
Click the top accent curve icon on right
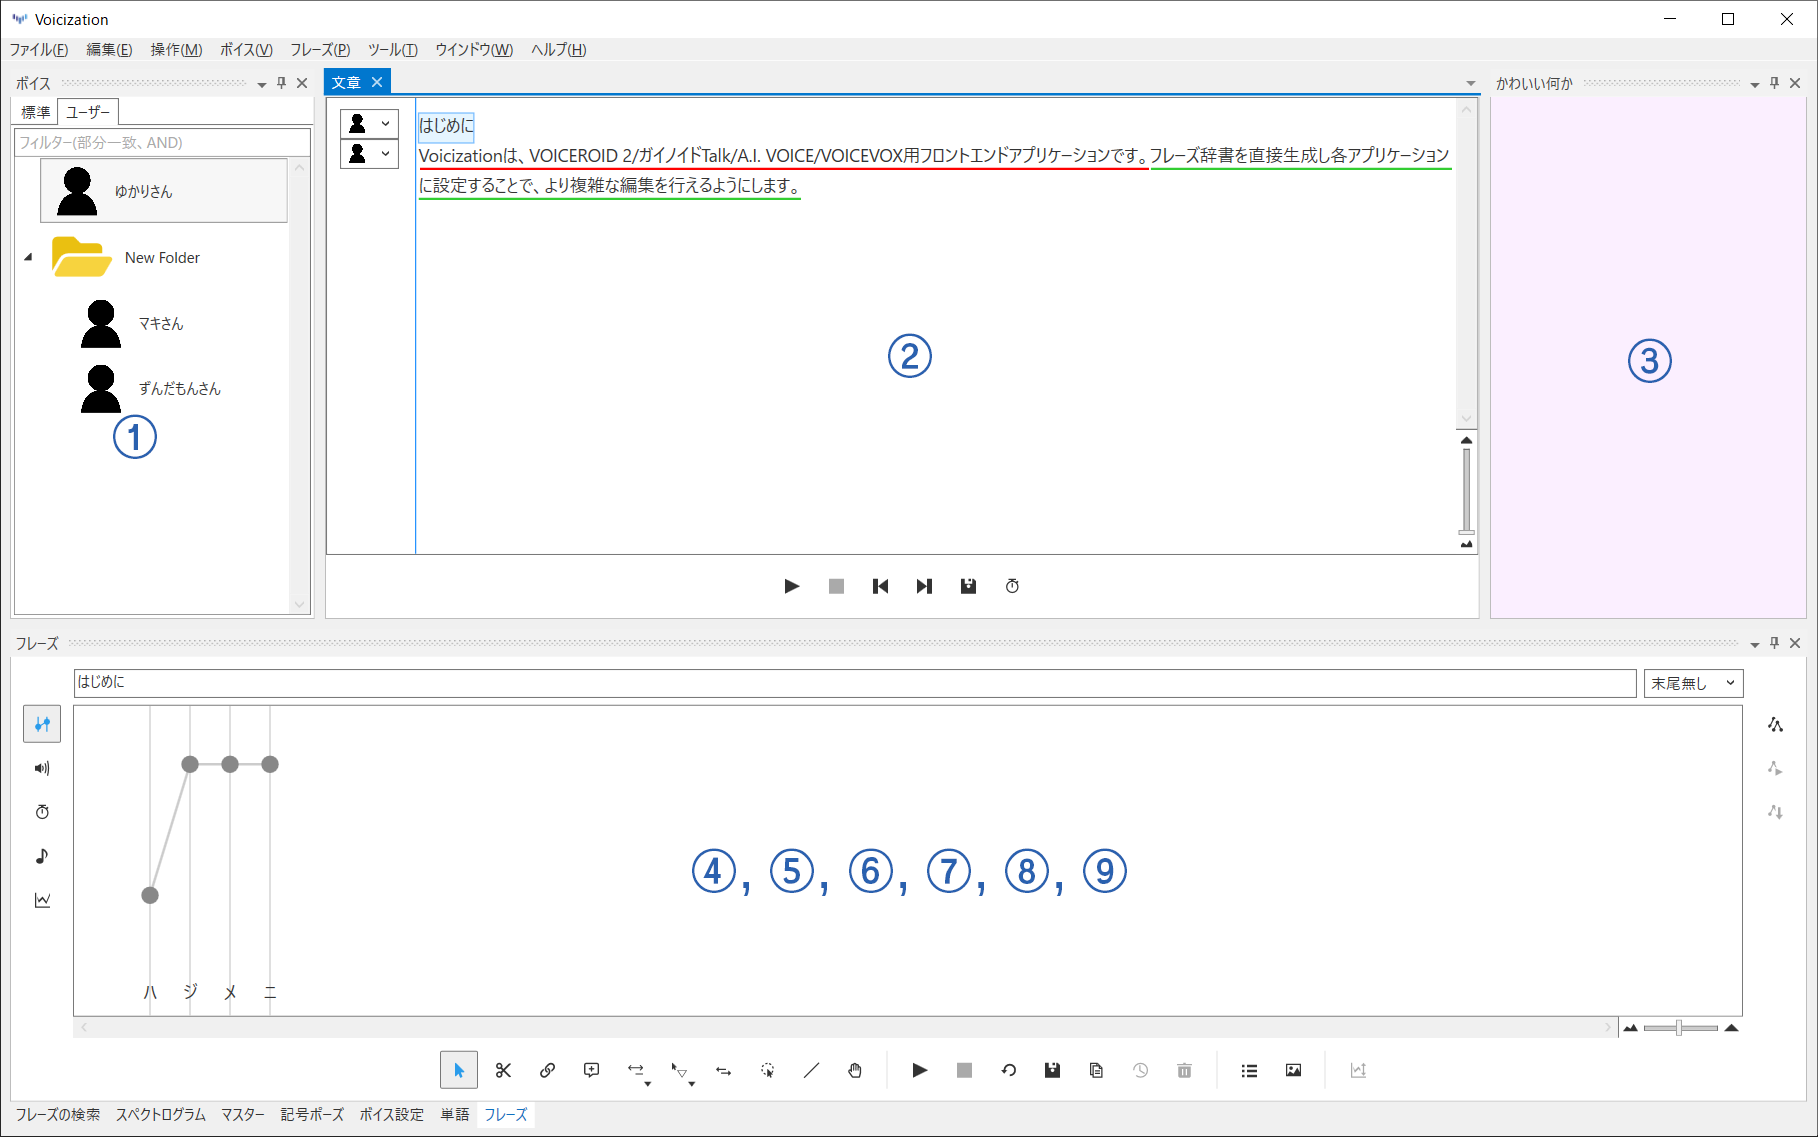click(x=1775, y=724)
